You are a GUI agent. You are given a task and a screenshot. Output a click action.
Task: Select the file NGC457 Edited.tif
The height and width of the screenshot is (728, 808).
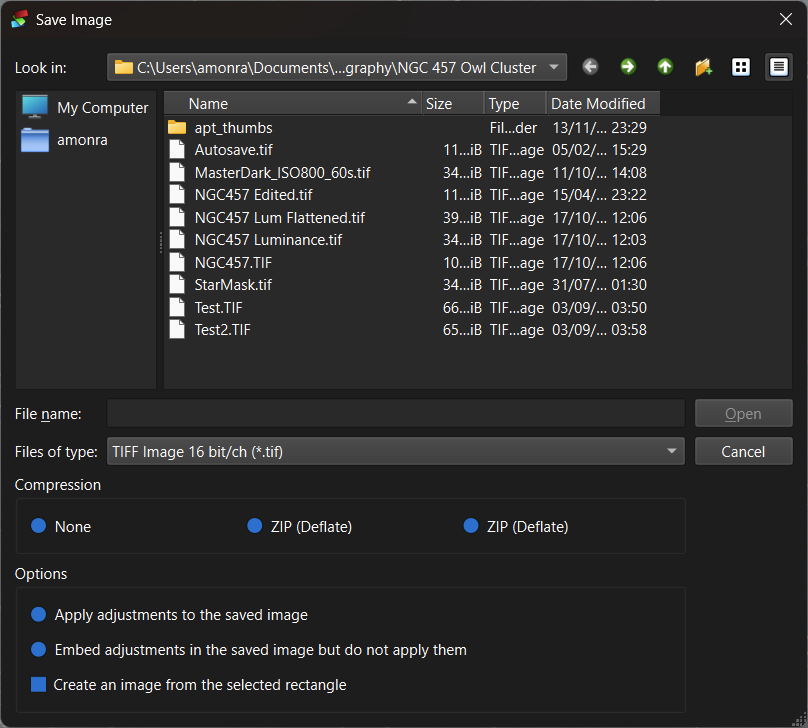[x=253, y=195]
